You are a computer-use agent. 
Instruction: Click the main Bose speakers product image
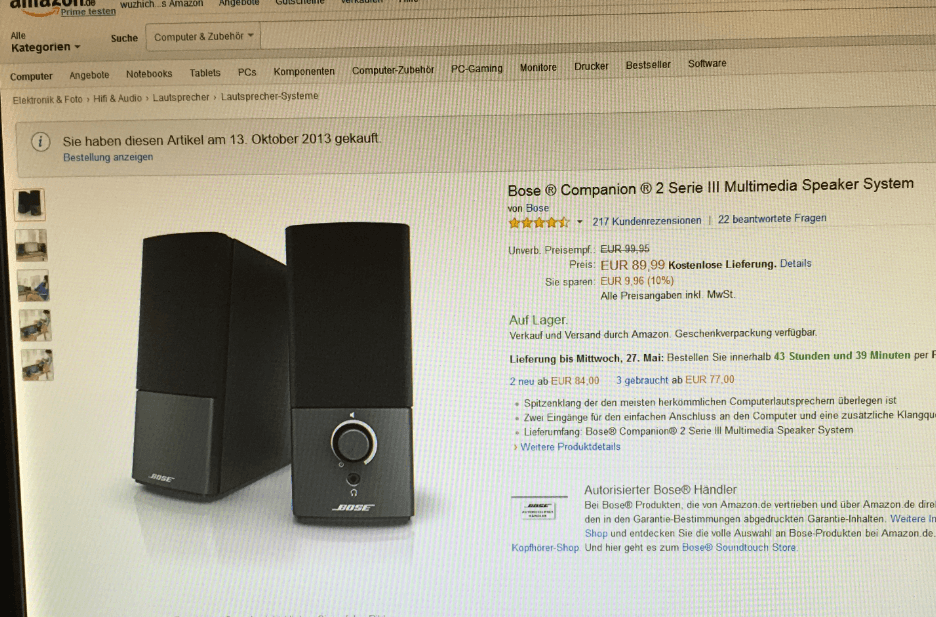tap(273, 374)
